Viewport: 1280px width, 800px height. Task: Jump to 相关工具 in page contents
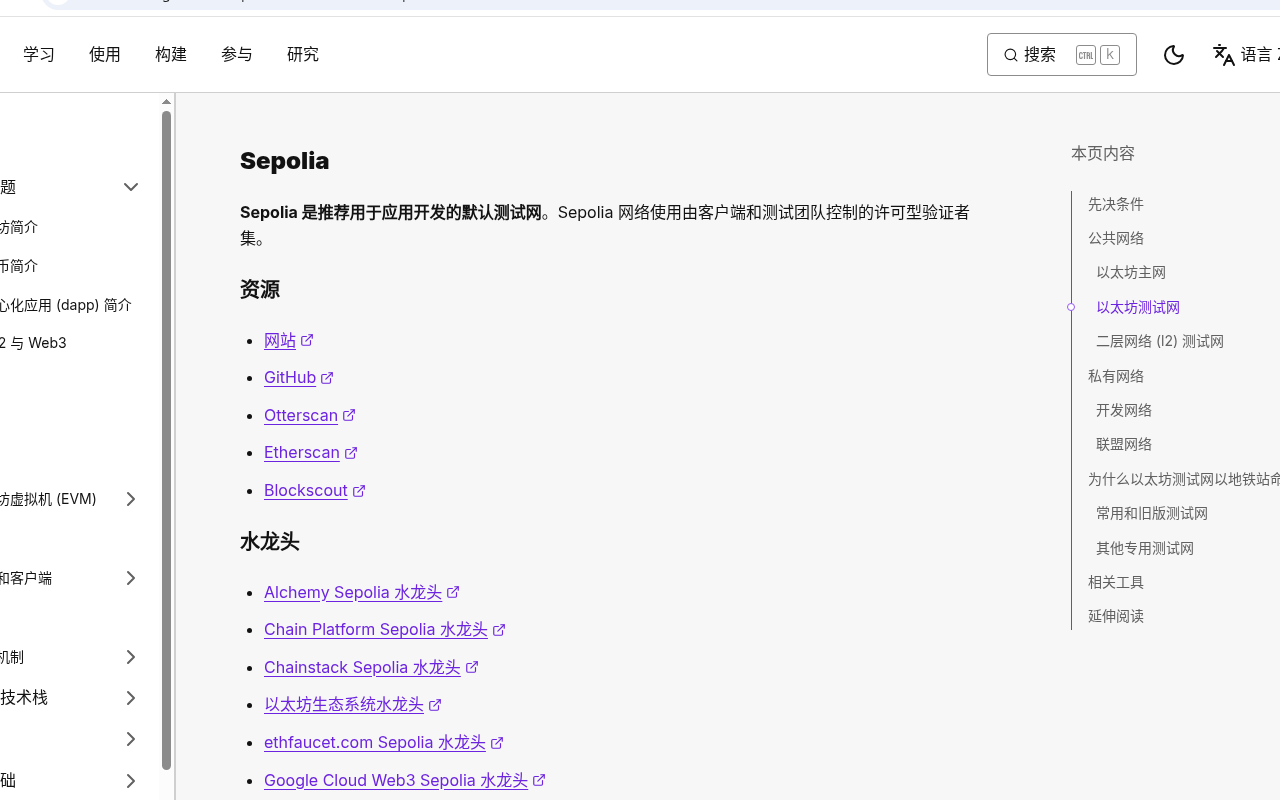[1116, 582]
